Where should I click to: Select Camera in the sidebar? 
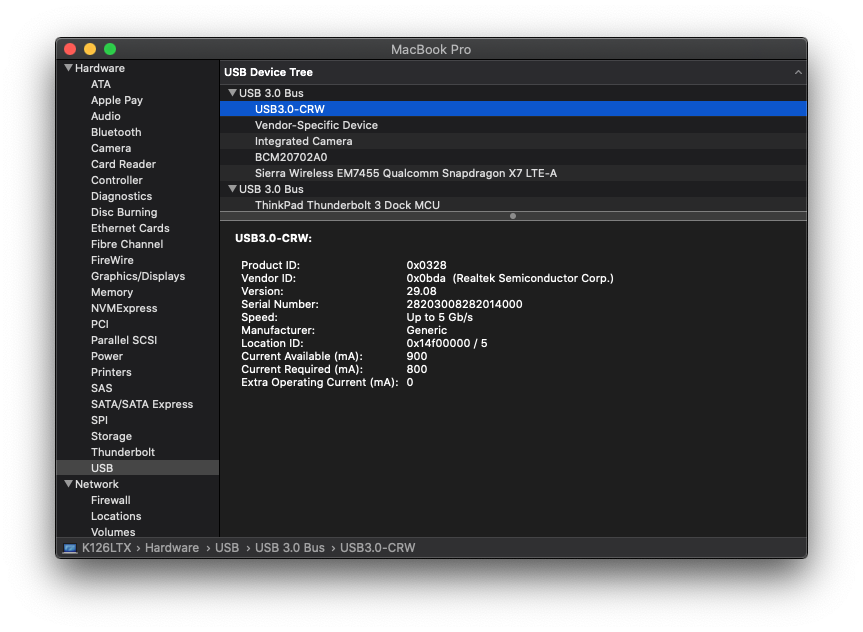point(111,148)
